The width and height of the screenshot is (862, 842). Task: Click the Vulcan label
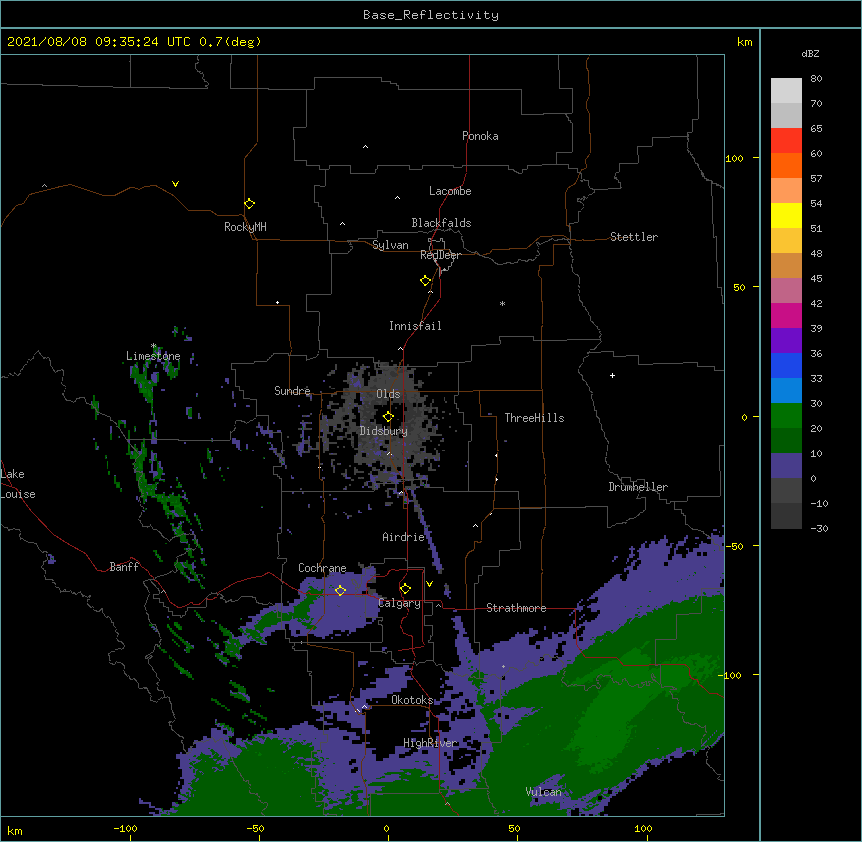(544, 792)
